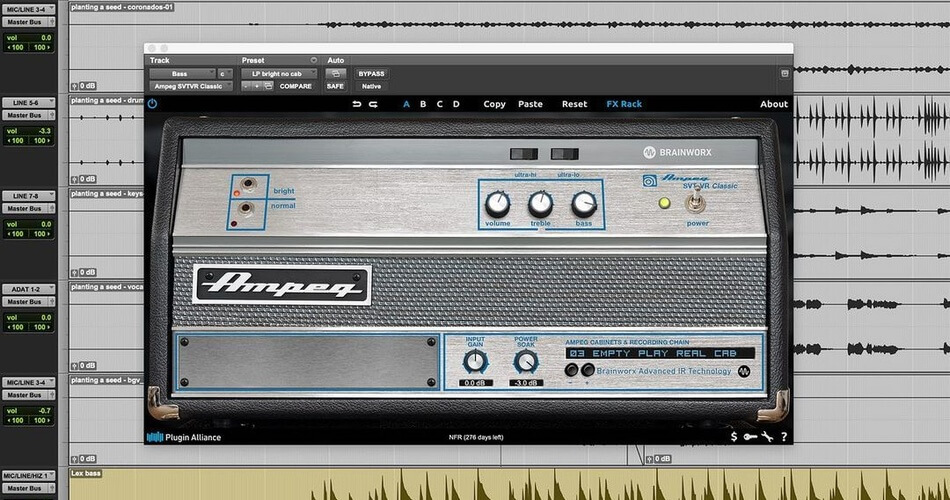The width and height of the screenshot is (950, 500).
Task: Click the Power Soak -3.0 dB value field
Action: click(x=525, y=383)
